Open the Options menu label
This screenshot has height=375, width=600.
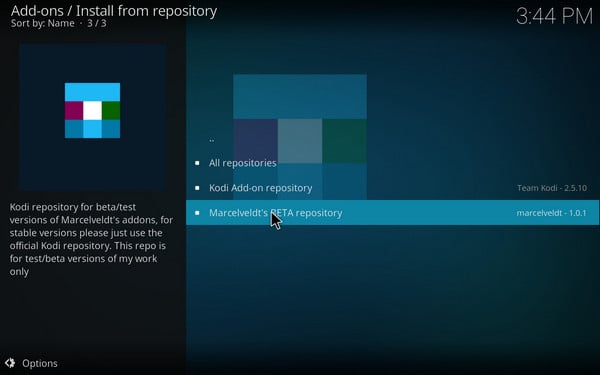pos(40,363)
